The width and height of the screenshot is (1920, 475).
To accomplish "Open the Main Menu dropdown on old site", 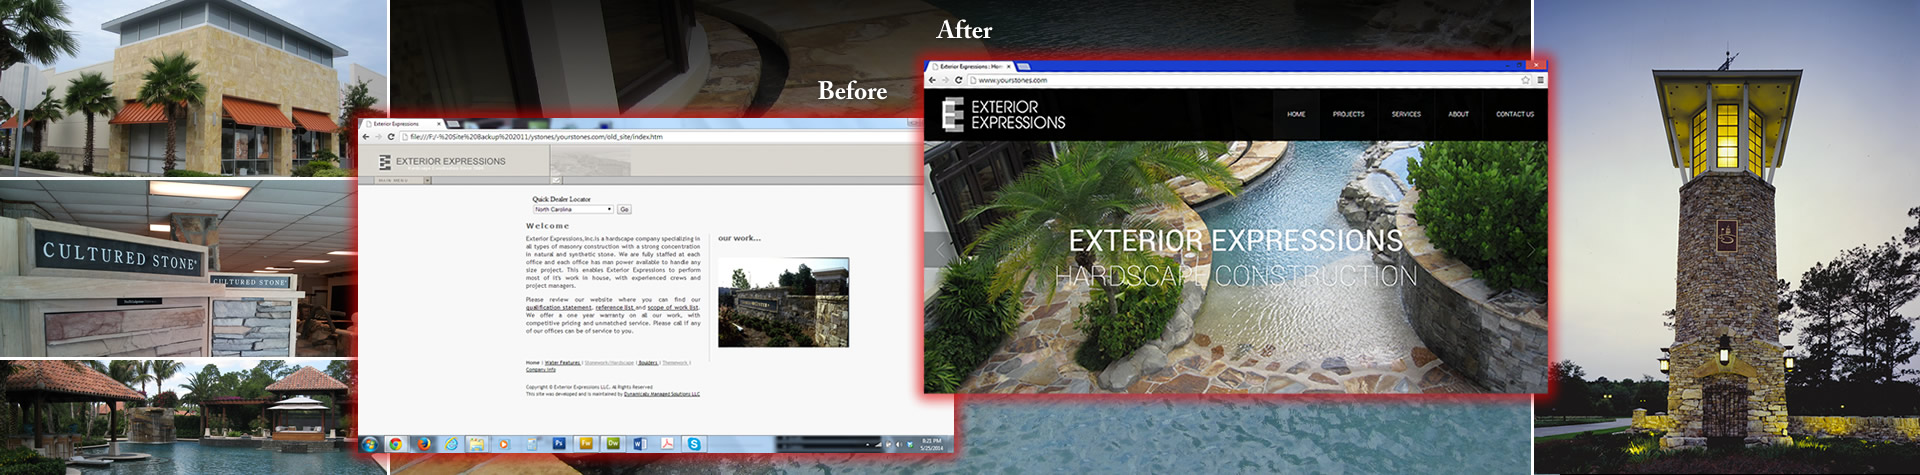I will pyautogui.click(x=403, y=181).
